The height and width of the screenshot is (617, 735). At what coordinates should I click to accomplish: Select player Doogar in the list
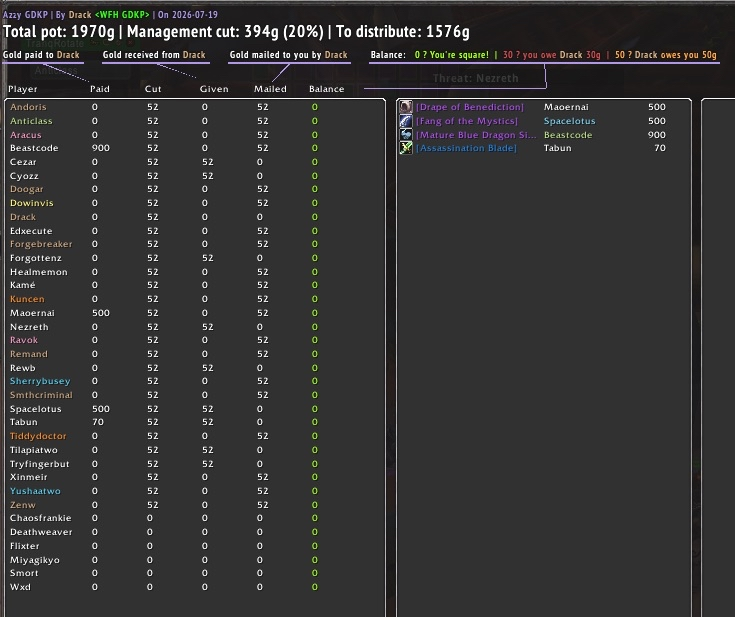point(26,189)
